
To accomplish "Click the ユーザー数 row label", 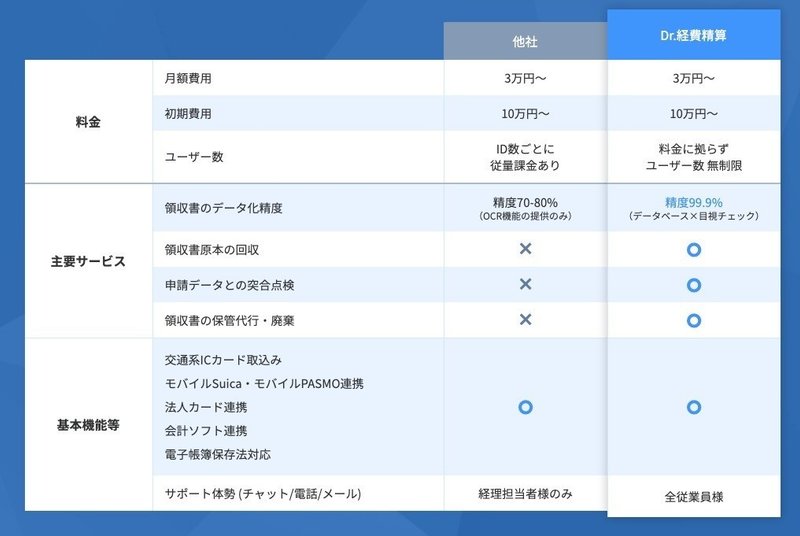I will click(x=194, y=157).
